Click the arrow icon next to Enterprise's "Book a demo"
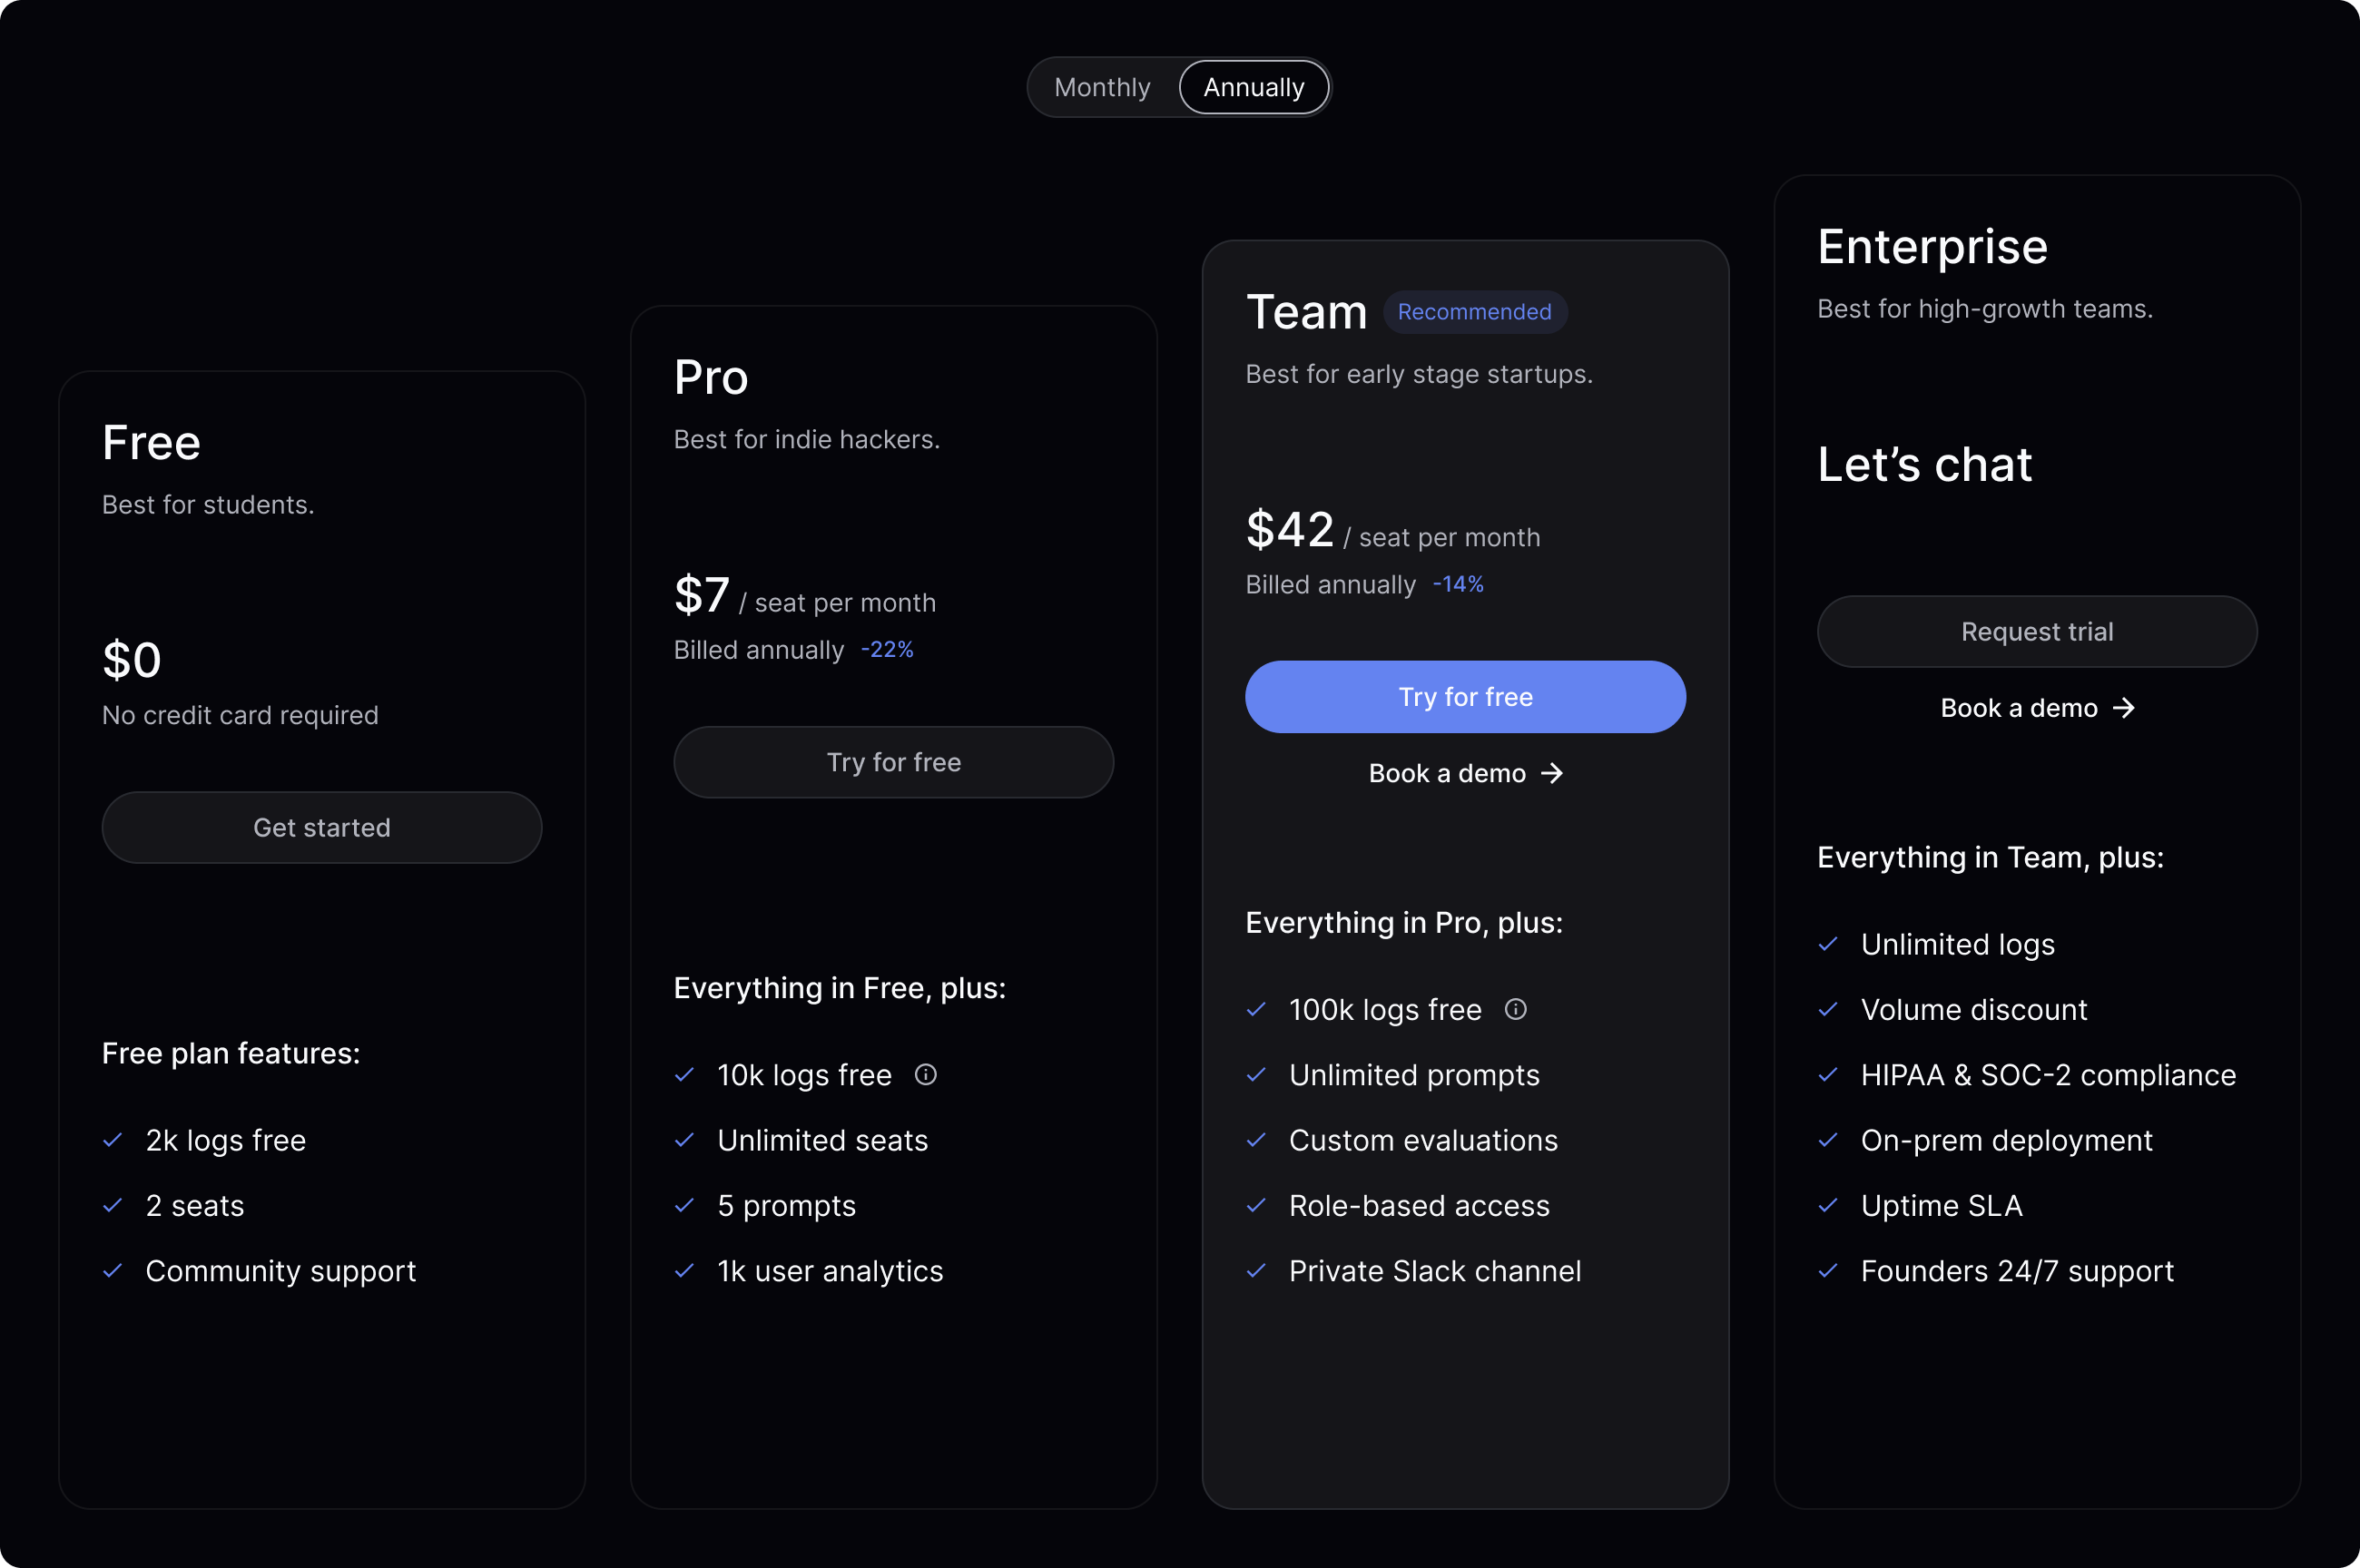Image resolution: width=2360 pixels, height=1568 pixels. (x=2124, y=708)
